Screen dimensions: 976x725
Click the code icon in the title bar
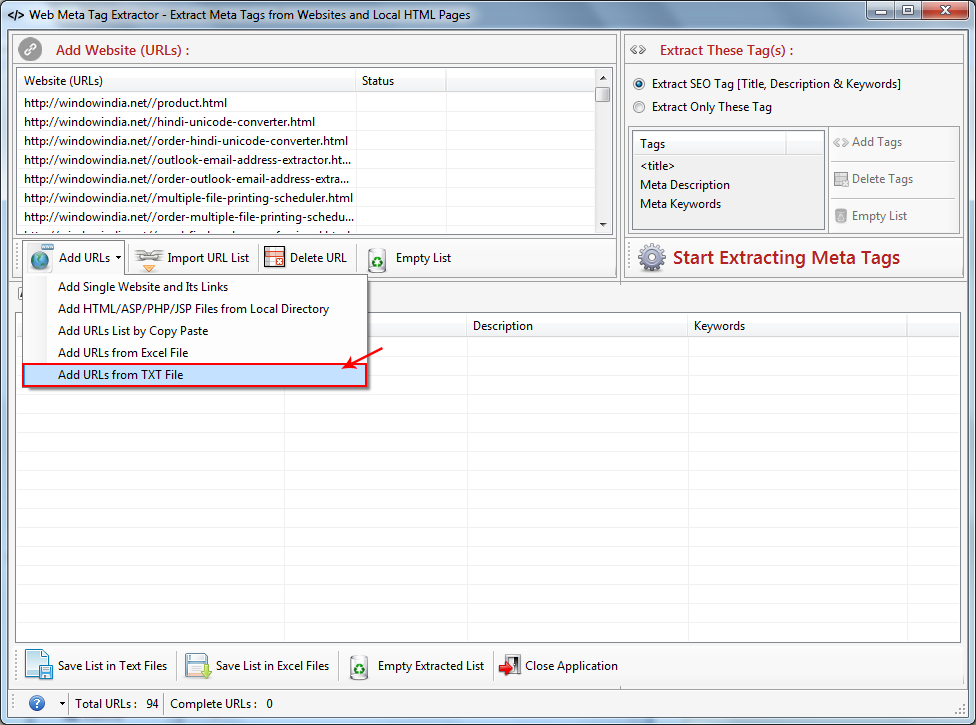tap(16, 14)
